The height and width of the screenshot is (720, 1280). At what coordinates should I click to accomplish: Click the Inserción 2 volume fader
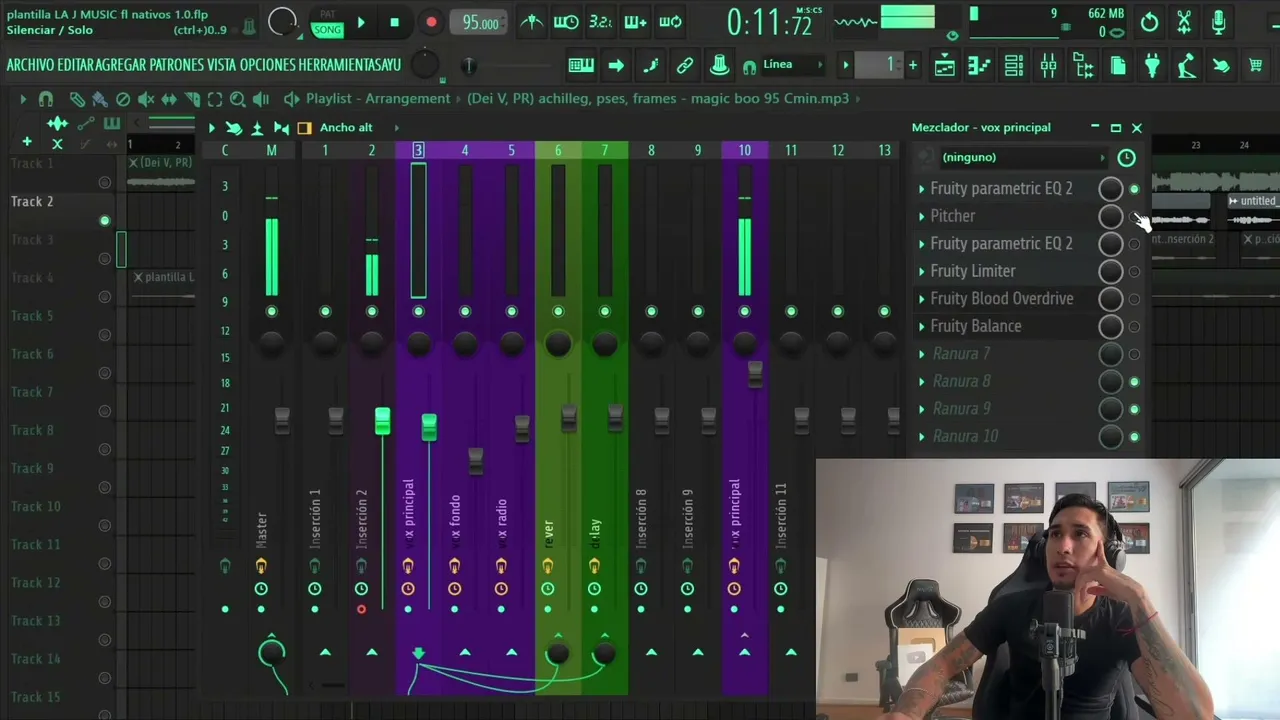[382, 421]
